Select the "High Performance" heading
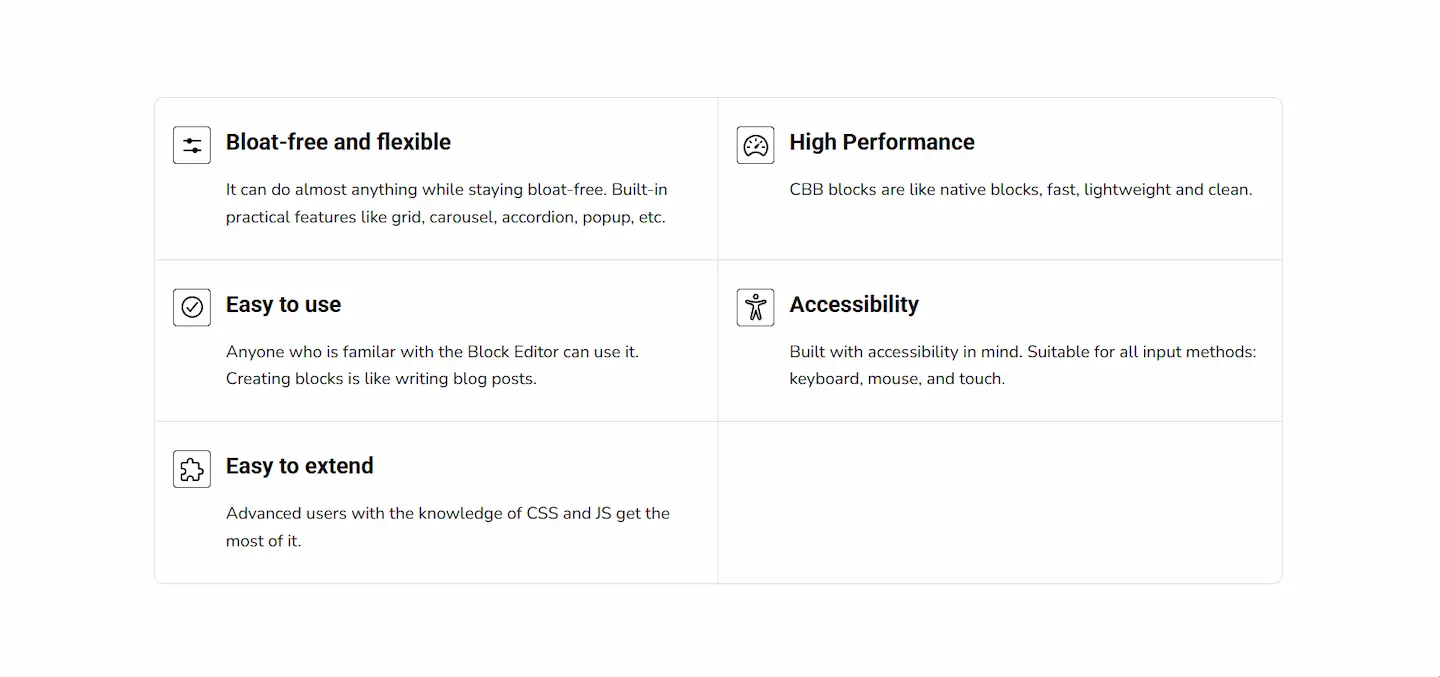The image size is (1440, 677). click(881, 142)
